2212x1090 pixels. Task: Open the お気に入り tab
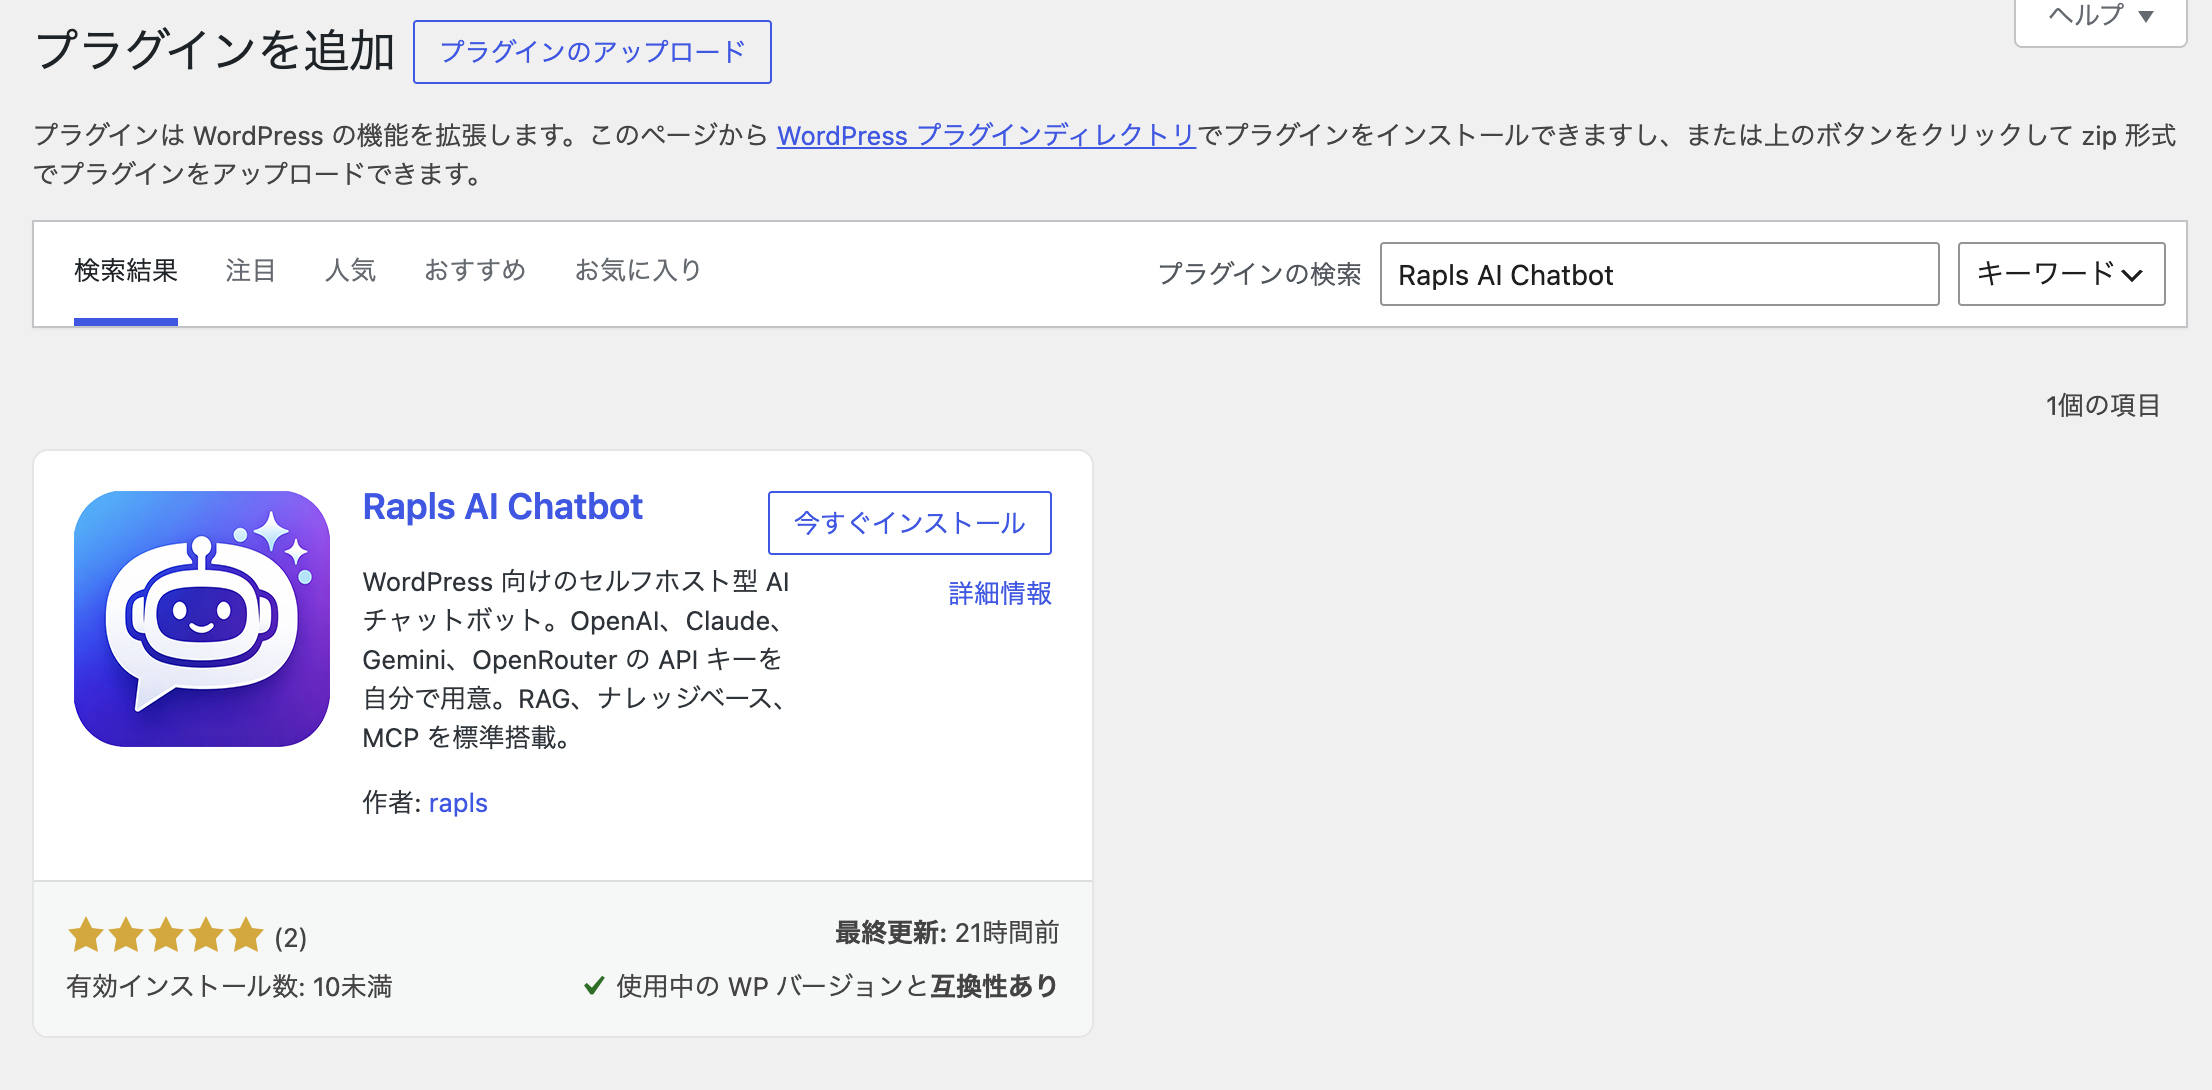(x=638, y=271)
